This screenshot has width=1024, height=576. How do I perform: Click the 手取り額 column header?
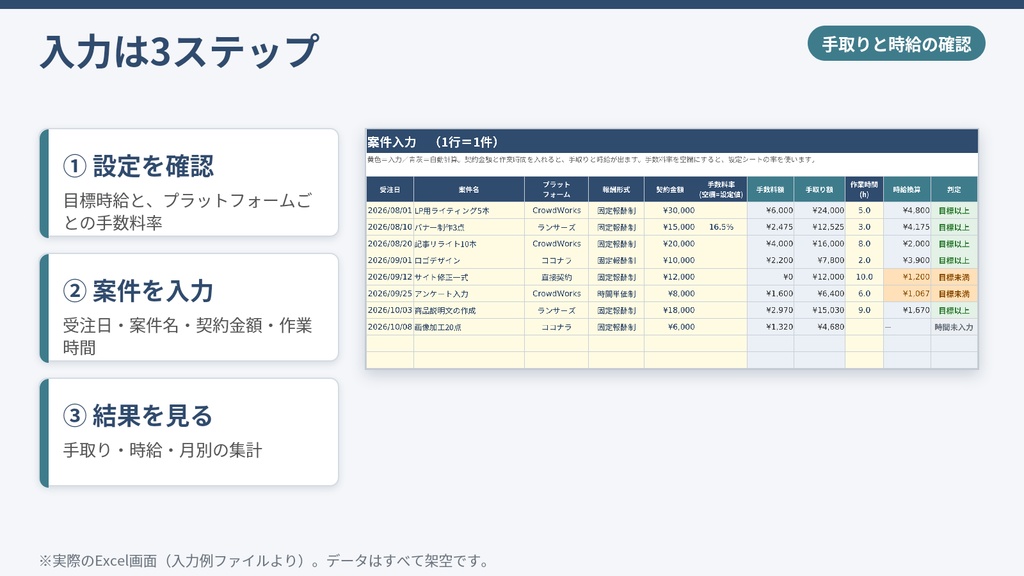[820, 189]
